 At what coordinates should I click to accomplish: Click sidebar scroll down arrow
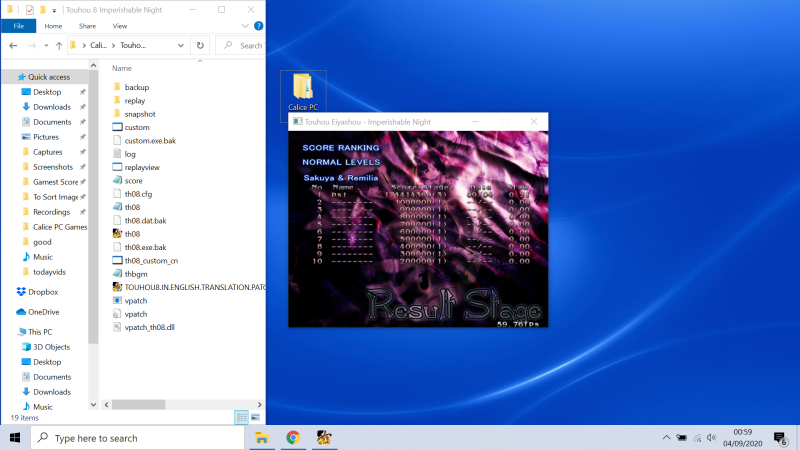[x=93, y=405]
